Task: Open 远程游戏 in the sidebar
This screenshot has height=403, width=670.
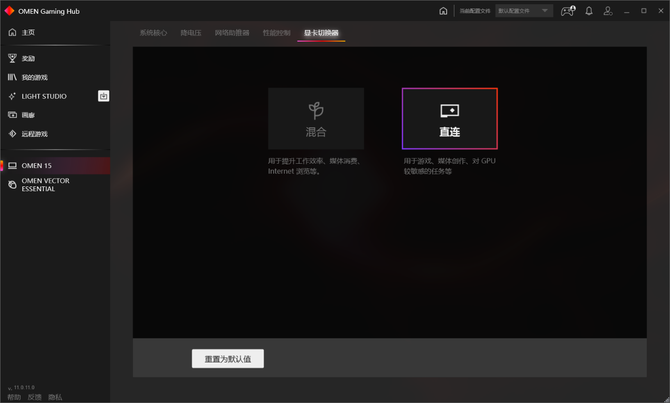Action: pos(55,134)
